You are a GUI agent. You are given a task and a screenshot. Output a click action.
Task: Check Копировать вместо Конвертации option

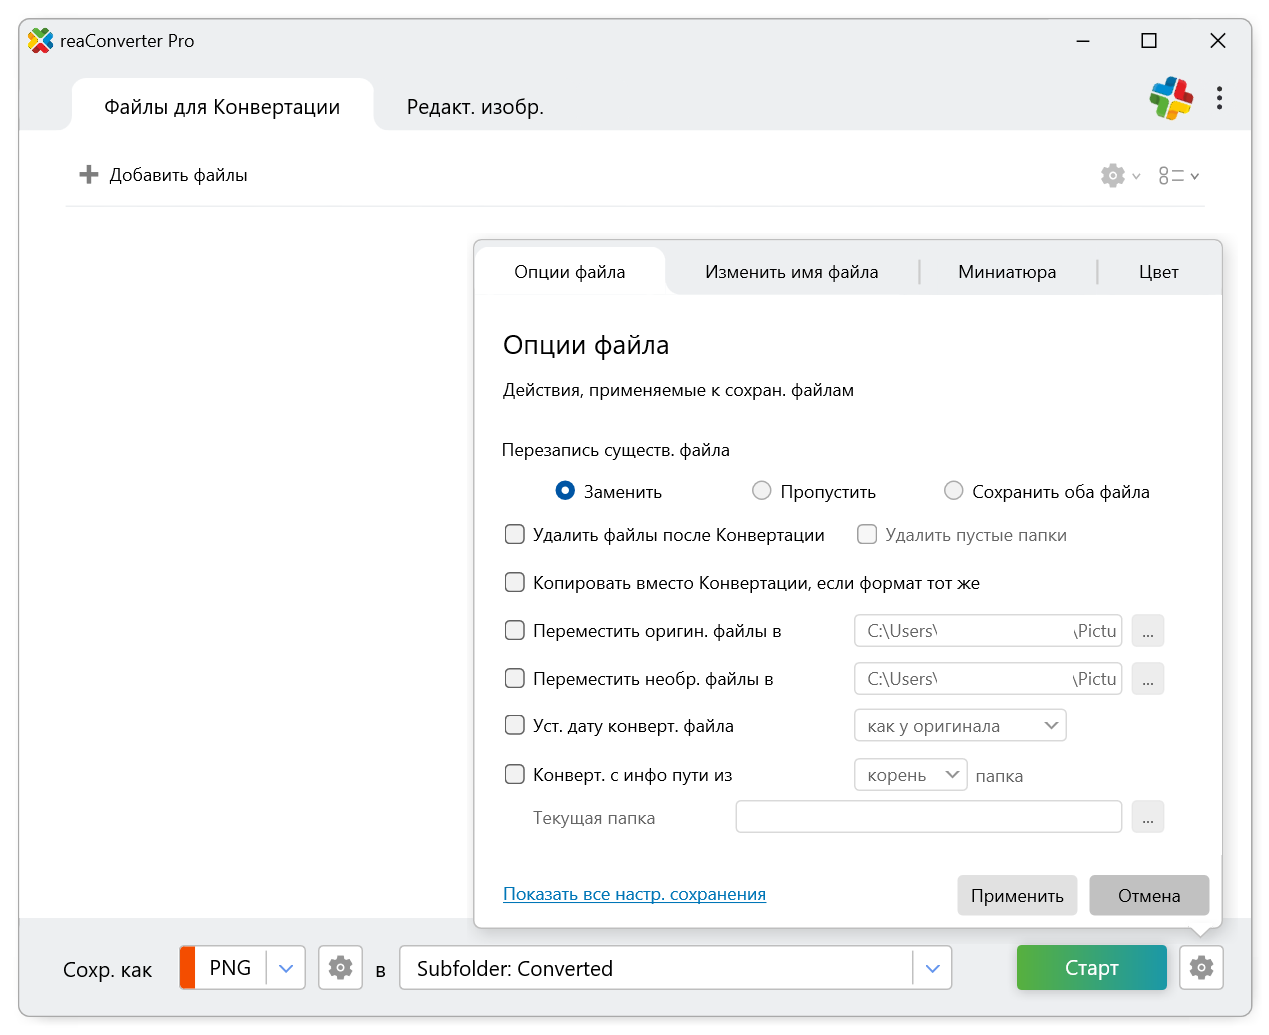[515, 583]
